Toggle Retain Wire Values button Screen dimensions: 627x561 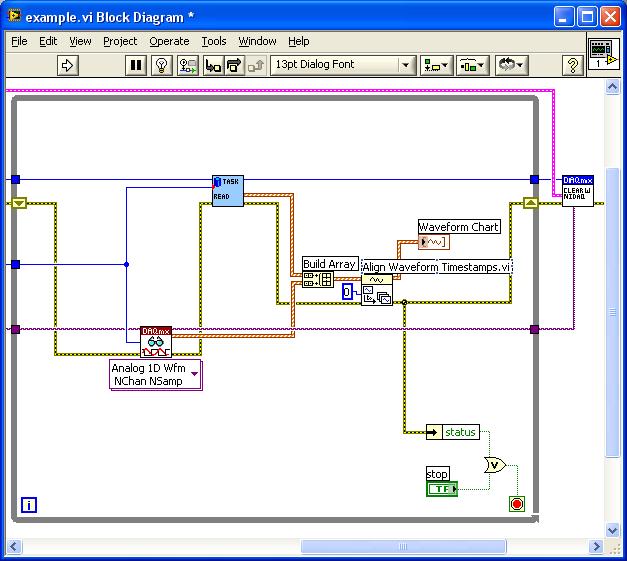pos(187,65)
